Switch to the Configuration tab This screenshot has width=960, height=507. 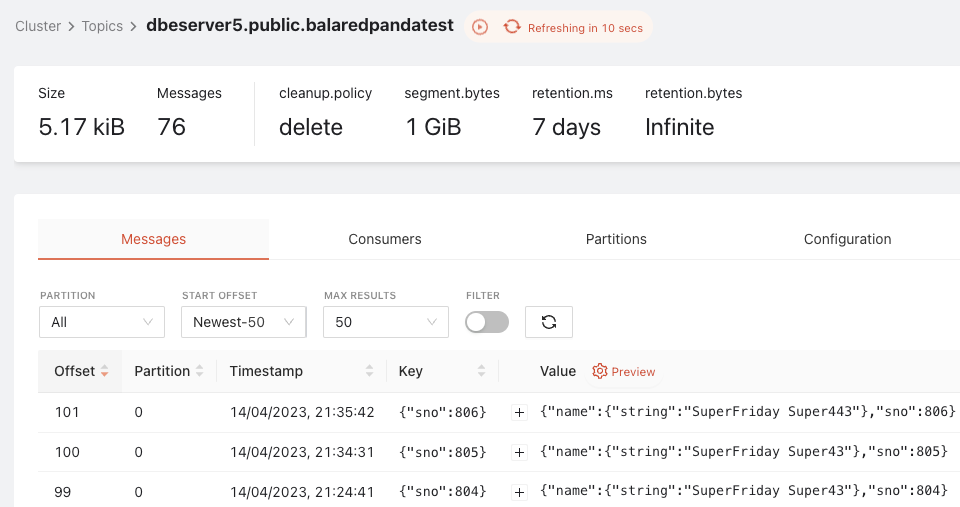pyautogui.click(x=847, y=239)
